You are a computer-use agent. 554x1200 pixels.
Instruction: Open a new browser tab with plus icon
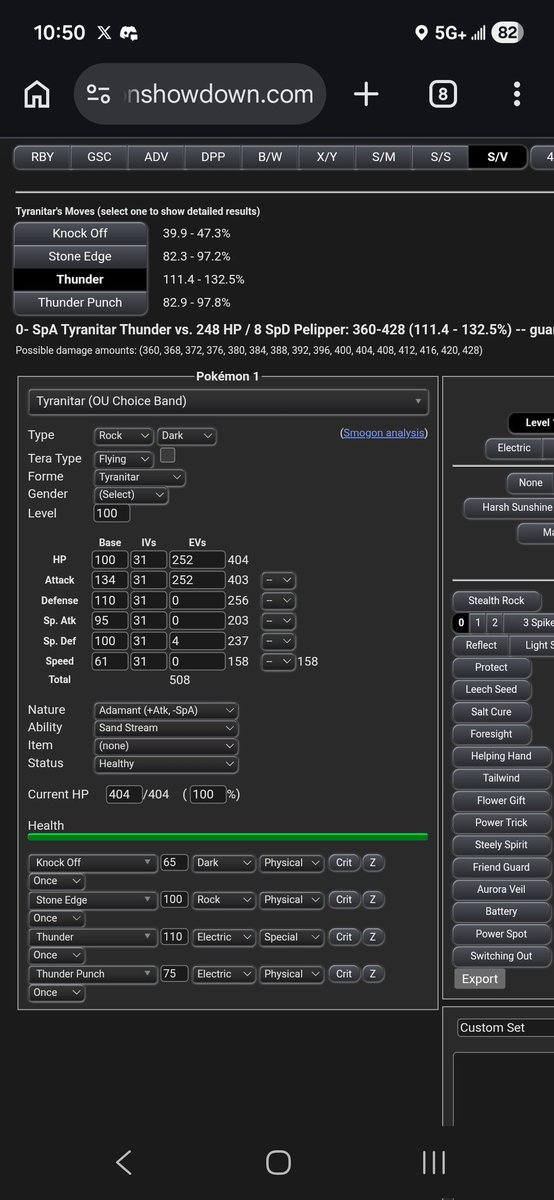pos(366,95)
